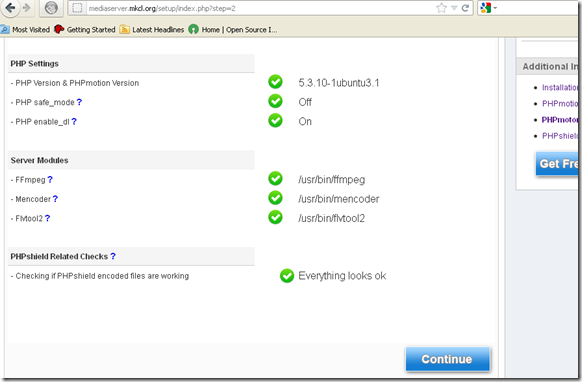Click green check for PHP Version row

[275, 82]
